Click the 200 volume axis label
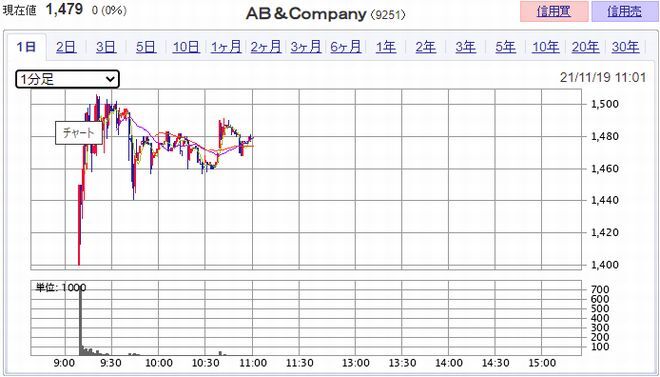The image size is (660, 377). (x=600, y=337)
